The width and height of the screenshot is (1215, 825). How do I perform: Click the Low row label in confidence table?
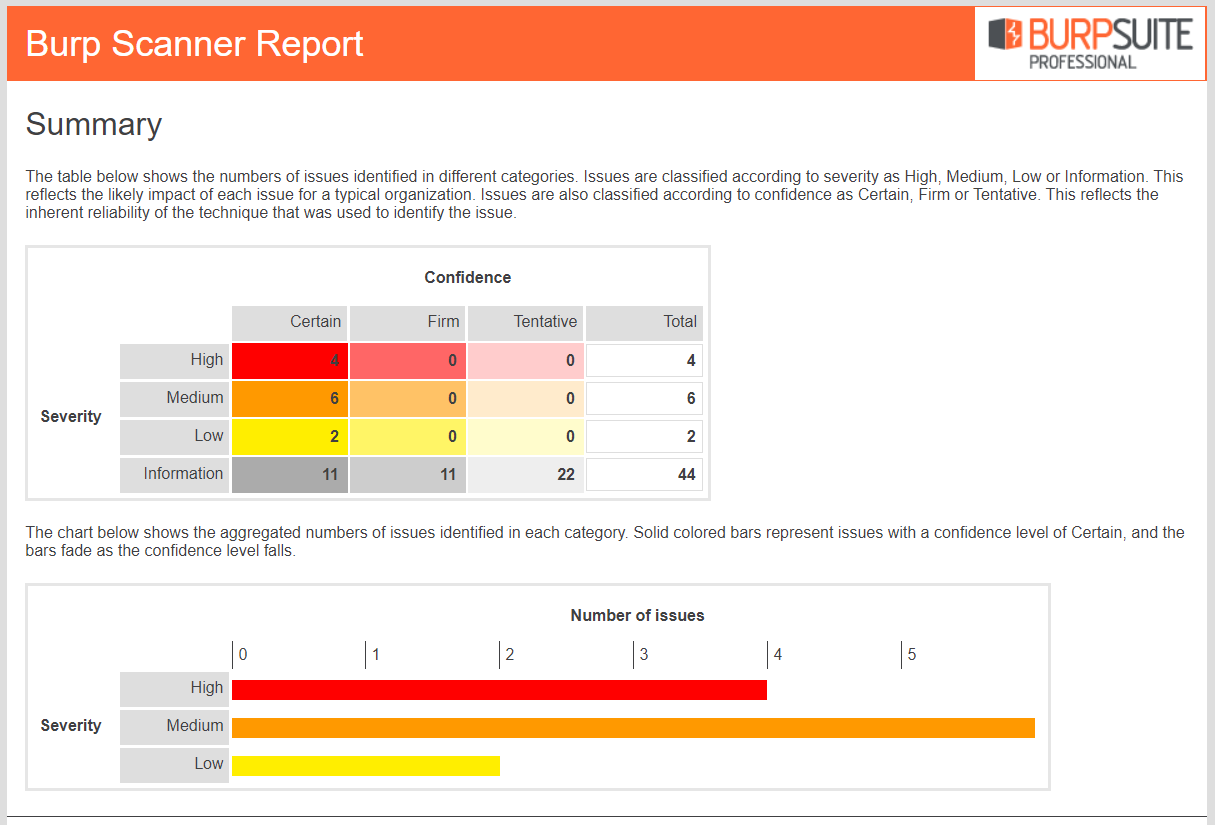coord(175,436)
